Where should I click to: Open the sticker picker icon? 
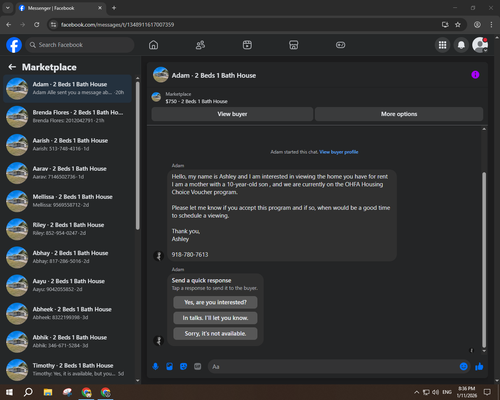point(183,367)
